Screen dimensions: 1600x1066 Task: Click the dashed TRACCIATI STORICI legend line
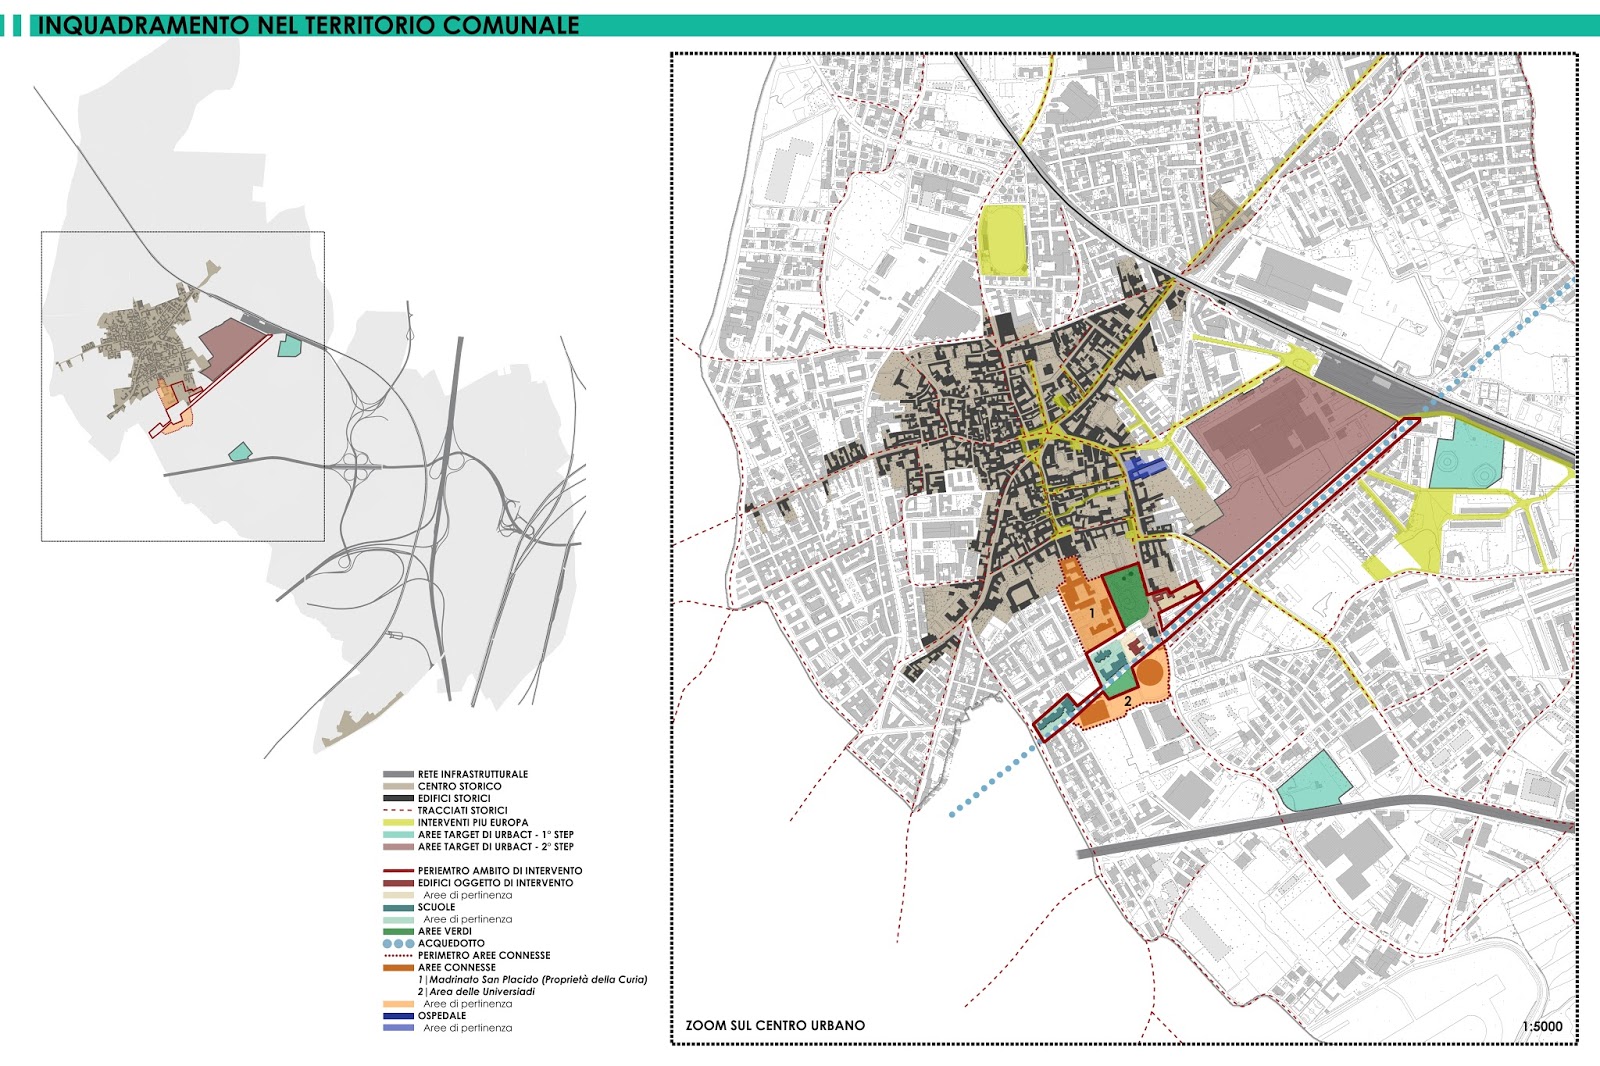point(398,810)
